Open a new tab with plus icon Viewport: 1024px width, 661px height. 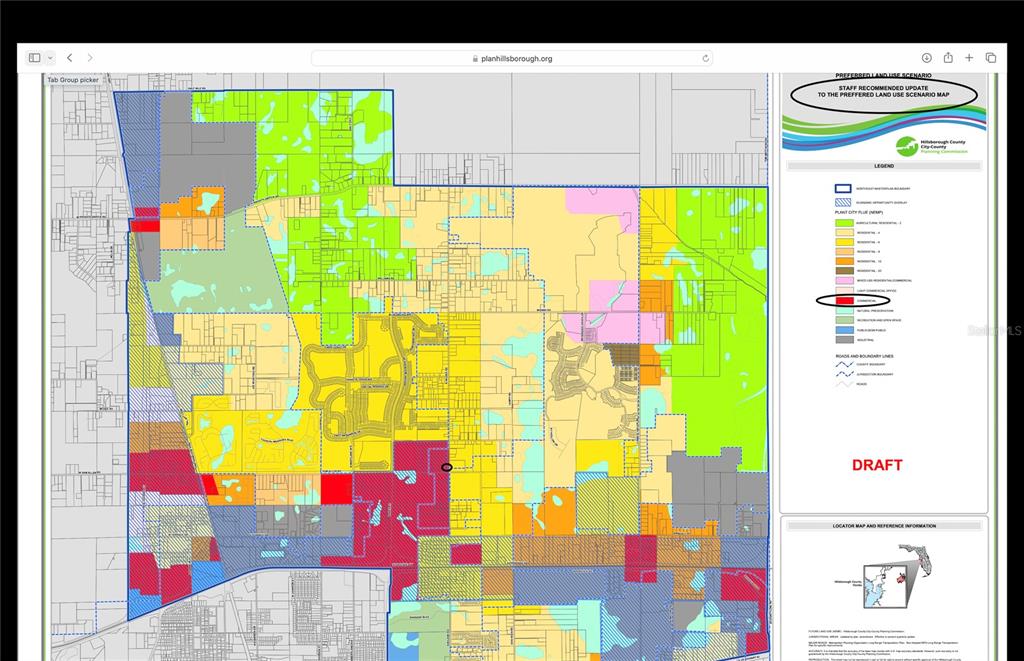(x=969, y=58)
